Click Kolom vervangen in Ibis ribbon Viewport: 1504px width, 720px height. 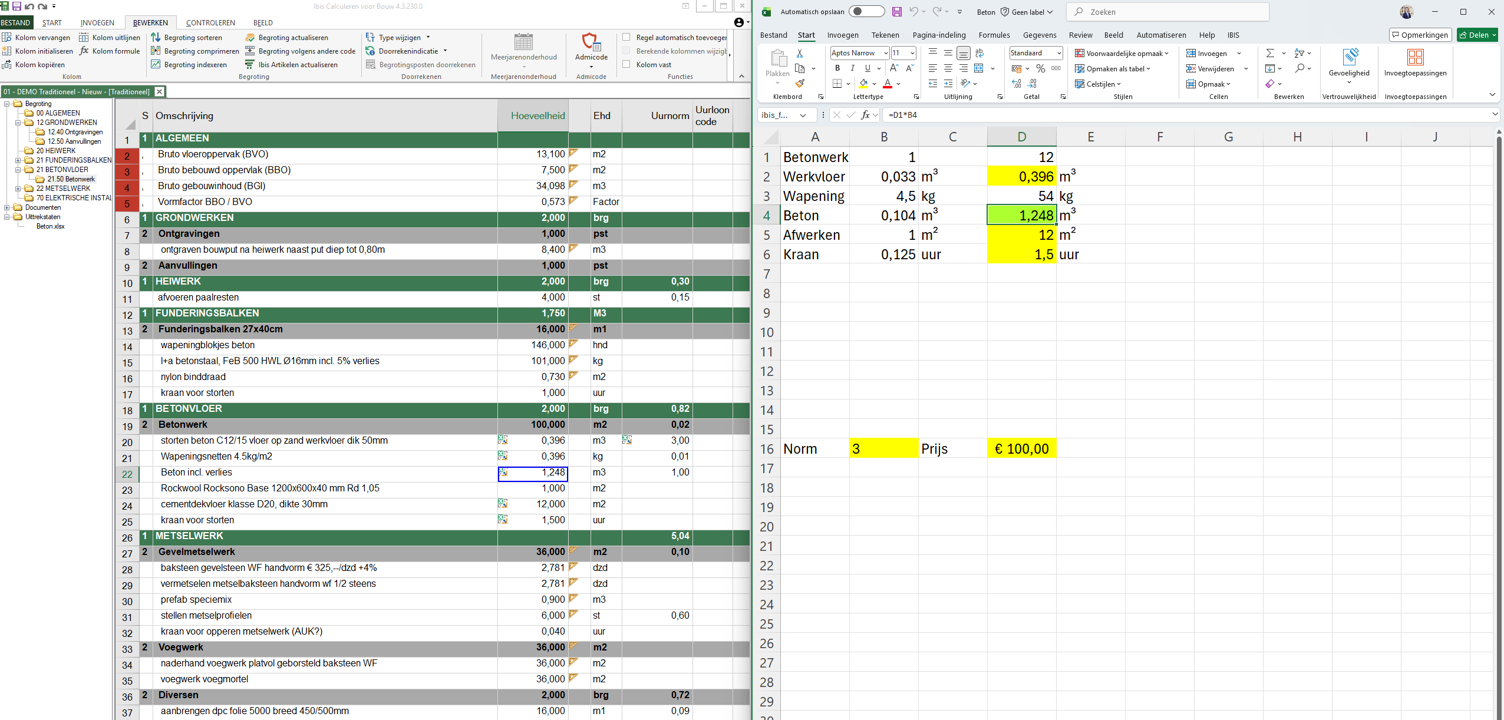click(36, 37)
